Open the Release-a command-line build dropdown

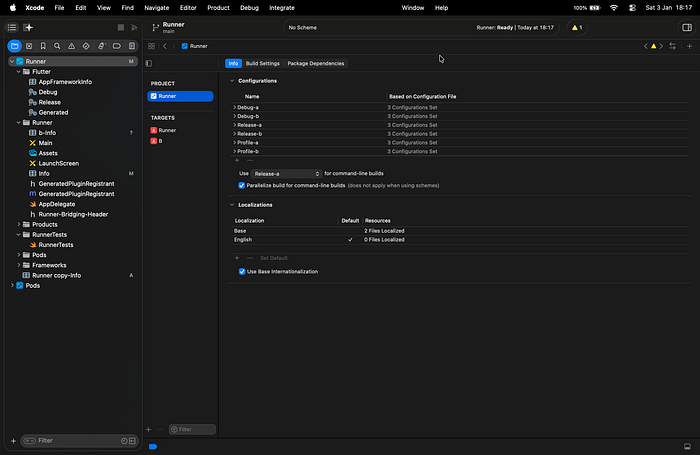[286, 174]
